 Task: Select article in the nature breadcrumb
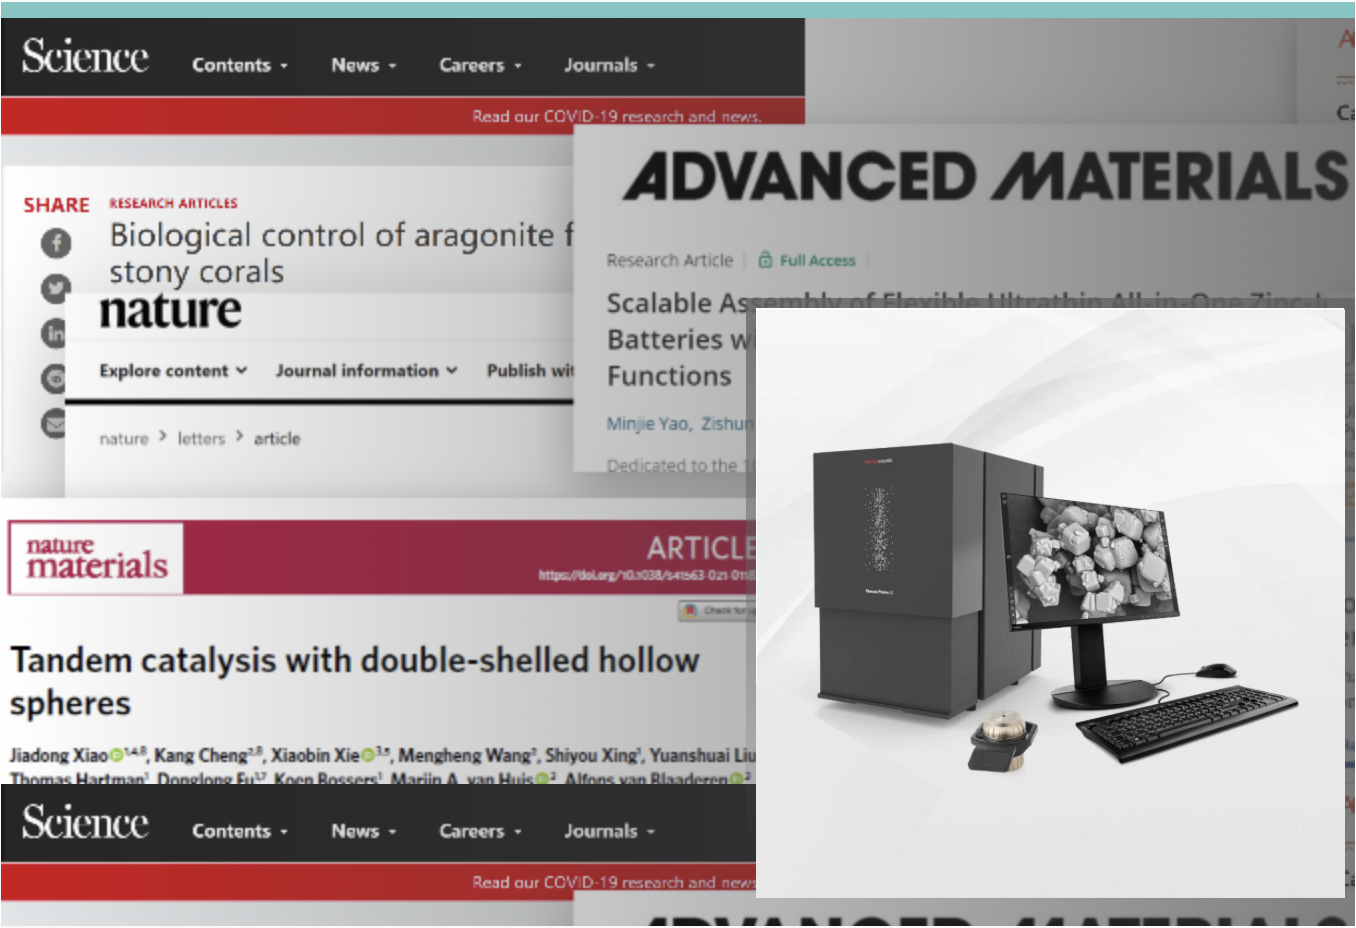pos(277,439)
